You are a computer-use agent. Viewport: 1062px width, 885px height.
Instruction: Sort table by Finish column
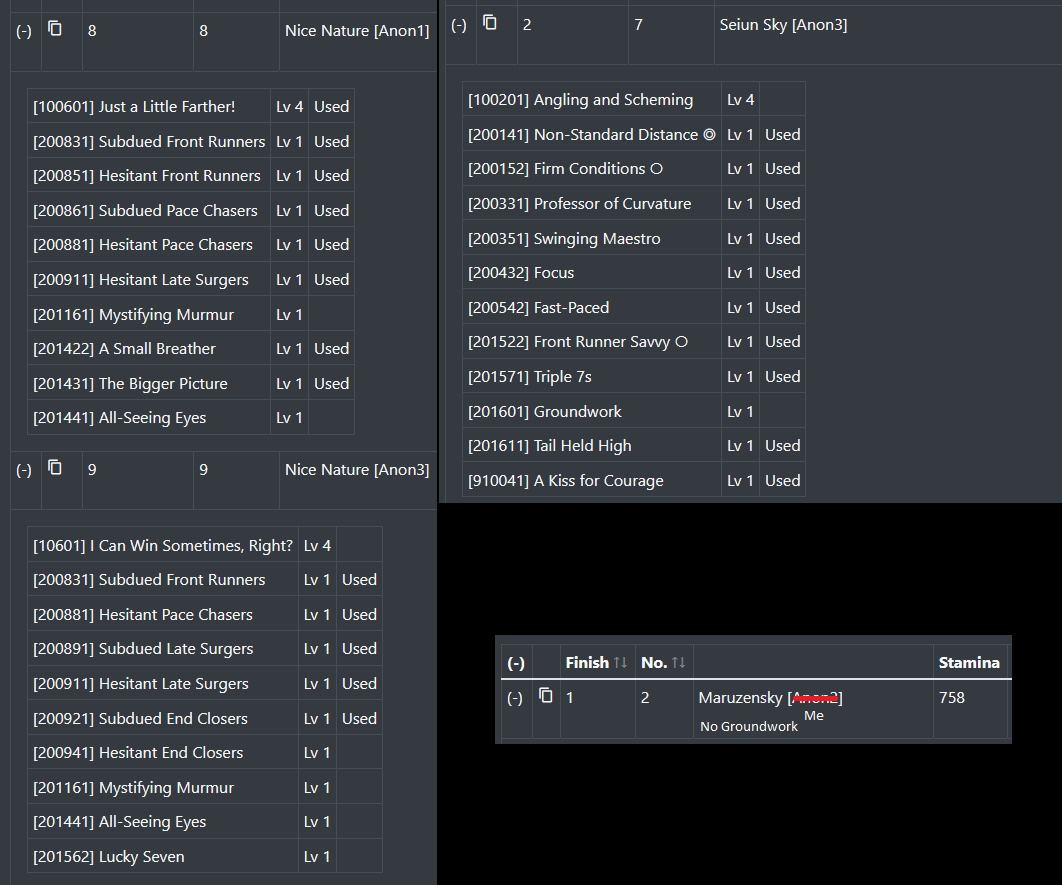click(x=597, y=662)
